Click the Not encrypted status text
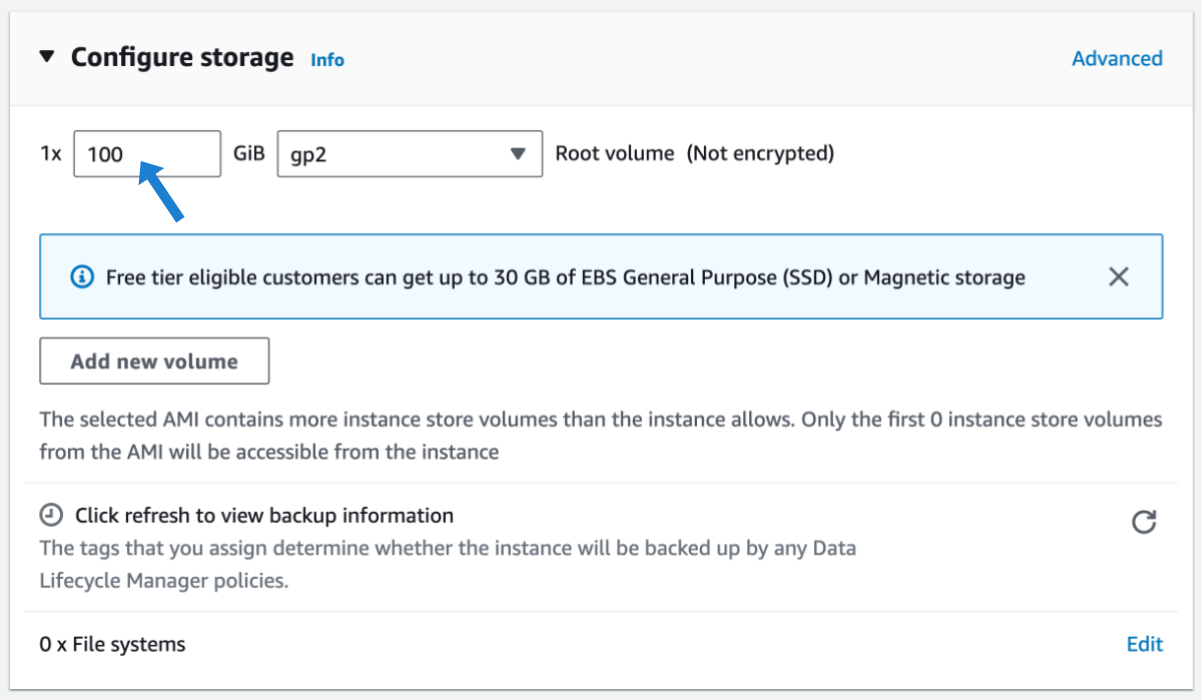 click(760, 154)
